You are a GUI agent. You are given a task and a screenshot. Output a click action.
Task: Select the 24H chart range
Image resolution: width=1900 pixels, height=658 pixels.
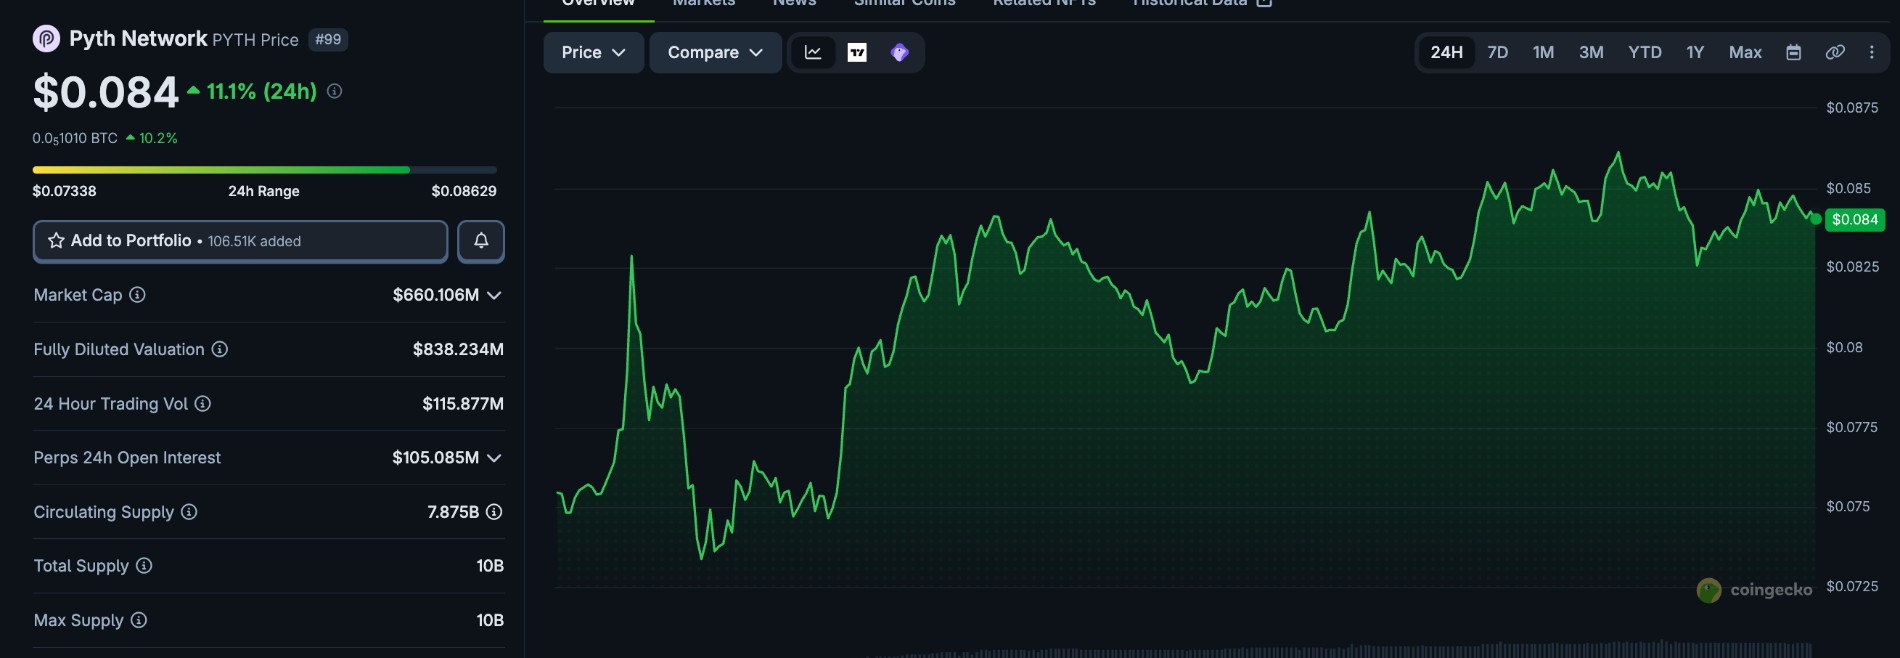point(1446,52)
